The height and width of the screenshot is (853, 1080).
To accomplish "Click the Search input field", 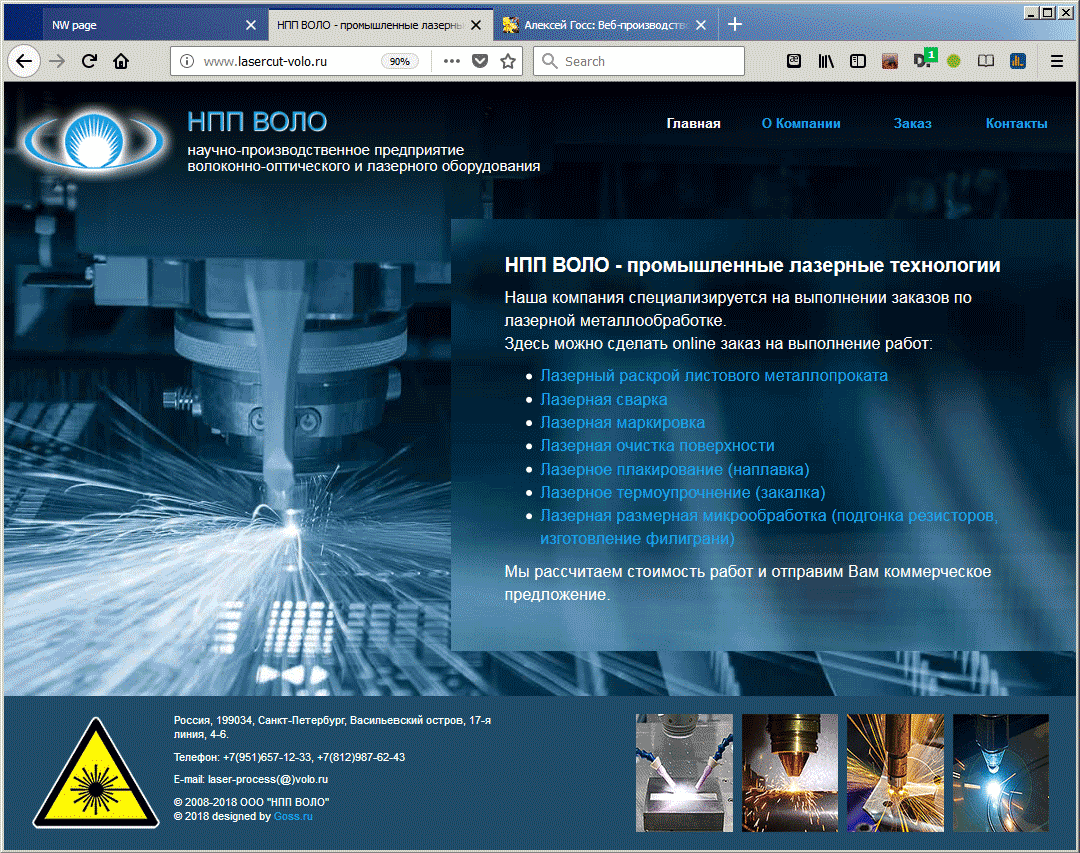I will (x=638, y=61).
